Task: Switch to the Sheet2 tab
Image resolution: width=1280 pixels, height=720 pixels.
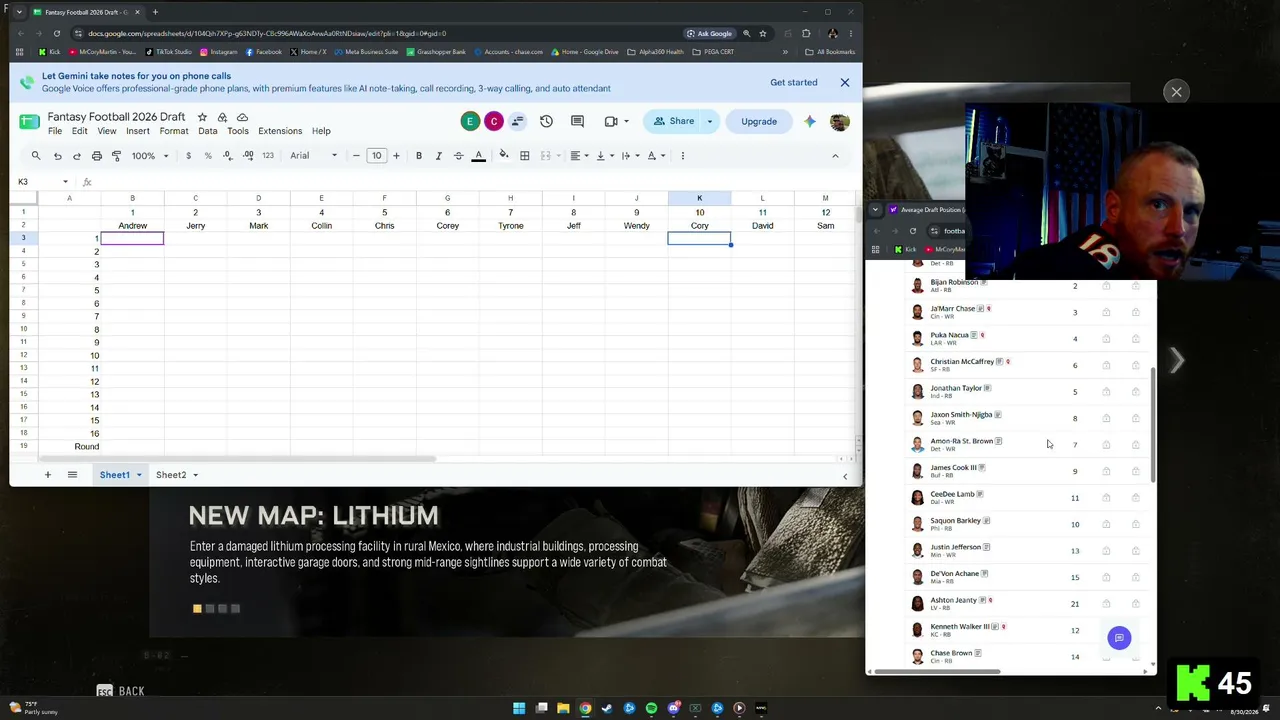Action: 171,475
